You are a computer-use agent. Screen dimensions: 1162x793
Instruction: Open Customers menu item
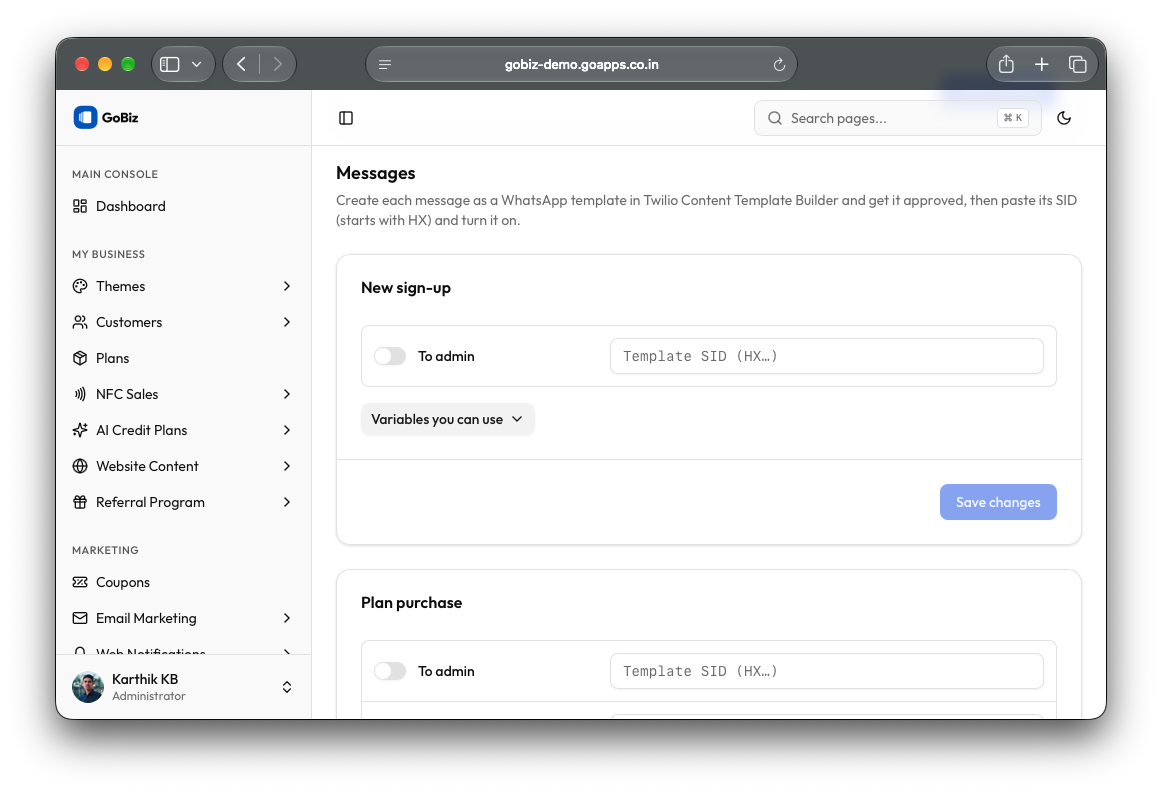pos(182,322)
